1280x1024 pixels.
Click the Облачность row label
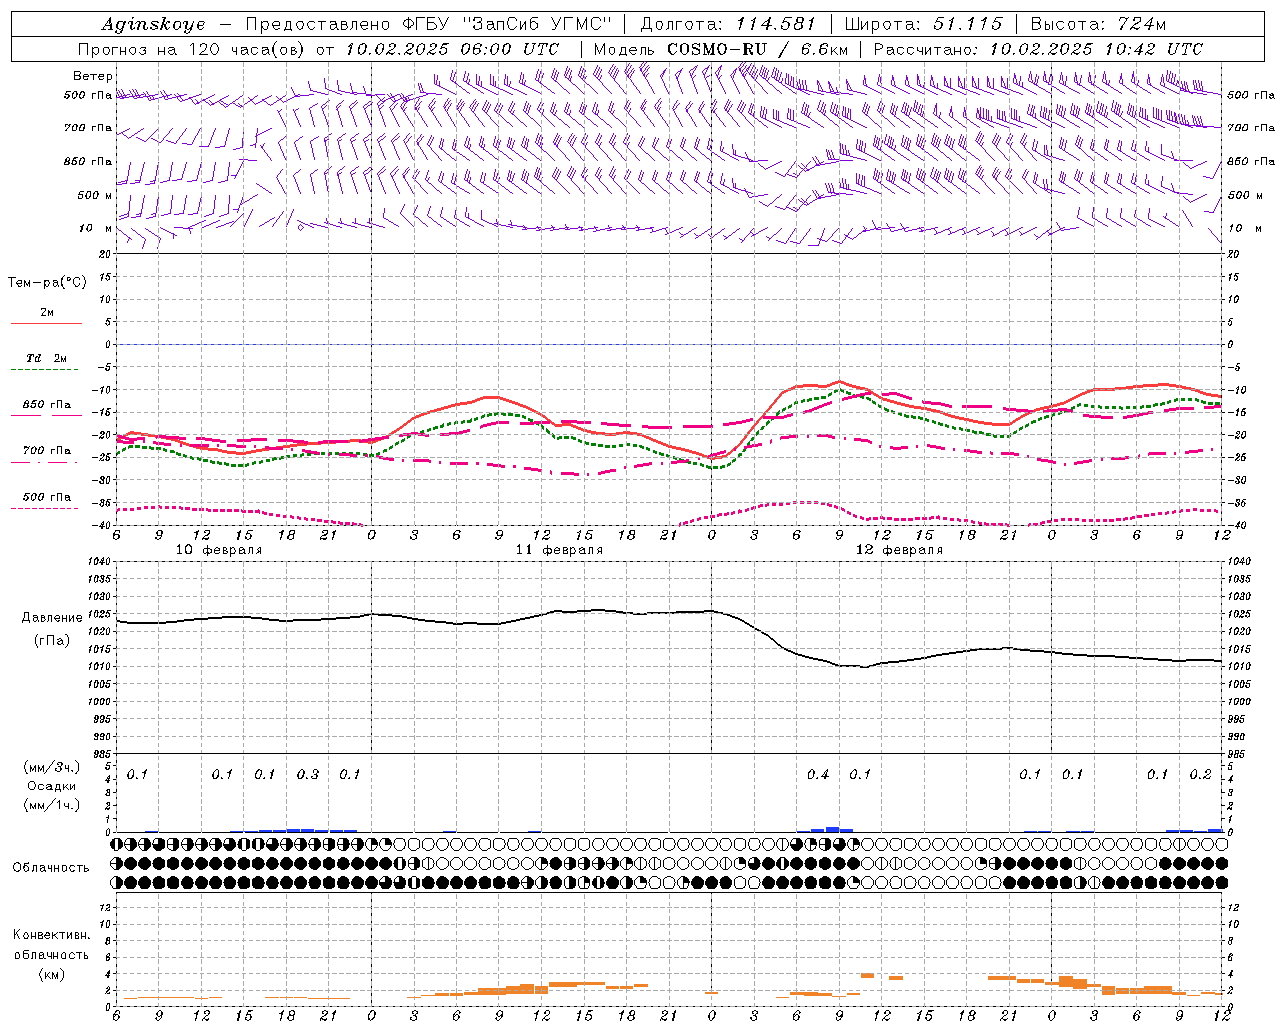pyautogui.click(x=51, y=868)
